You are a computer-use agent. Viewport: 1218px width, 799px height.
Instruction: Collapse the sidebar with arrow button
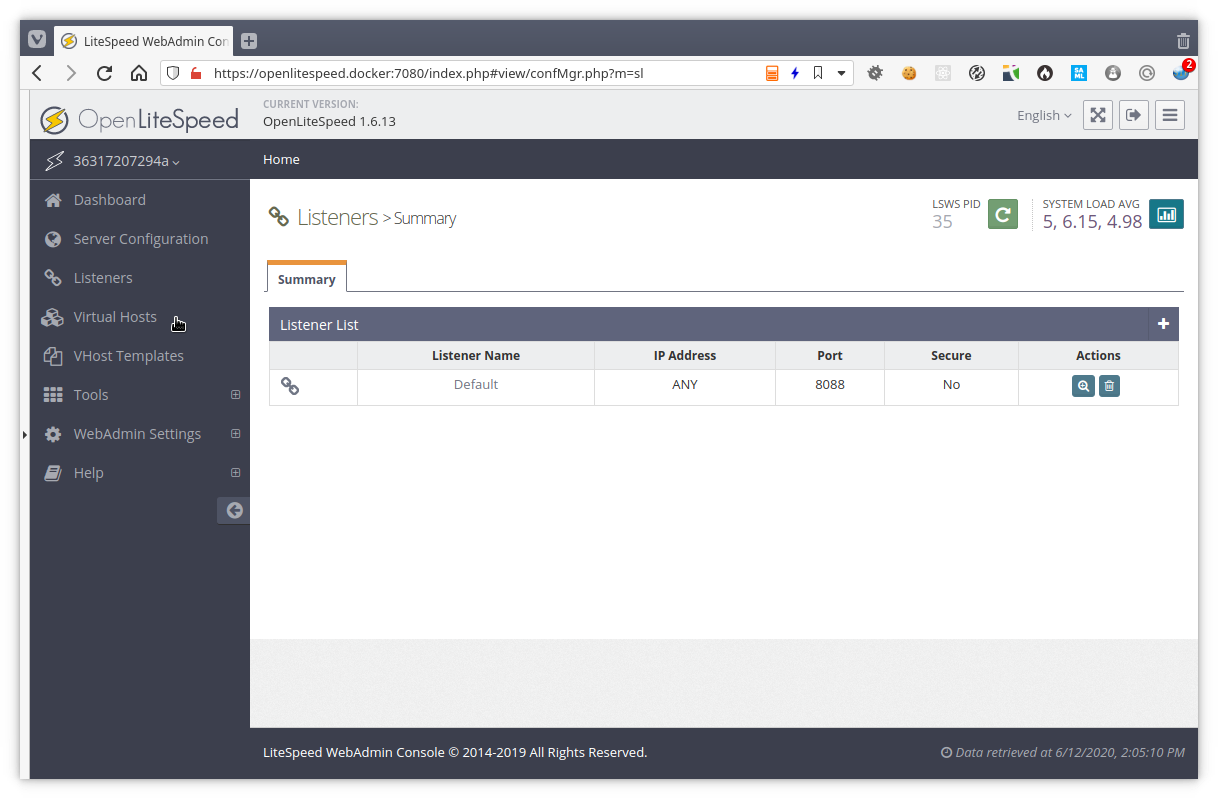tap(234, 510)
